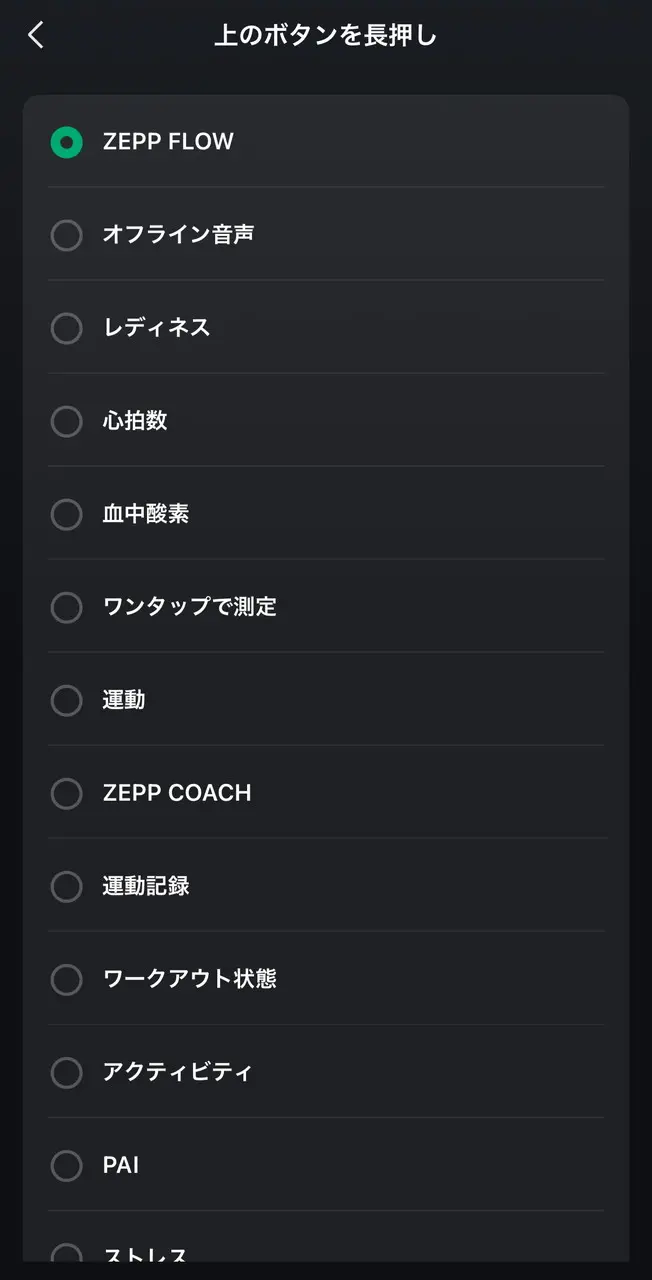Pick the PAI radio button

click(66, 1165)
